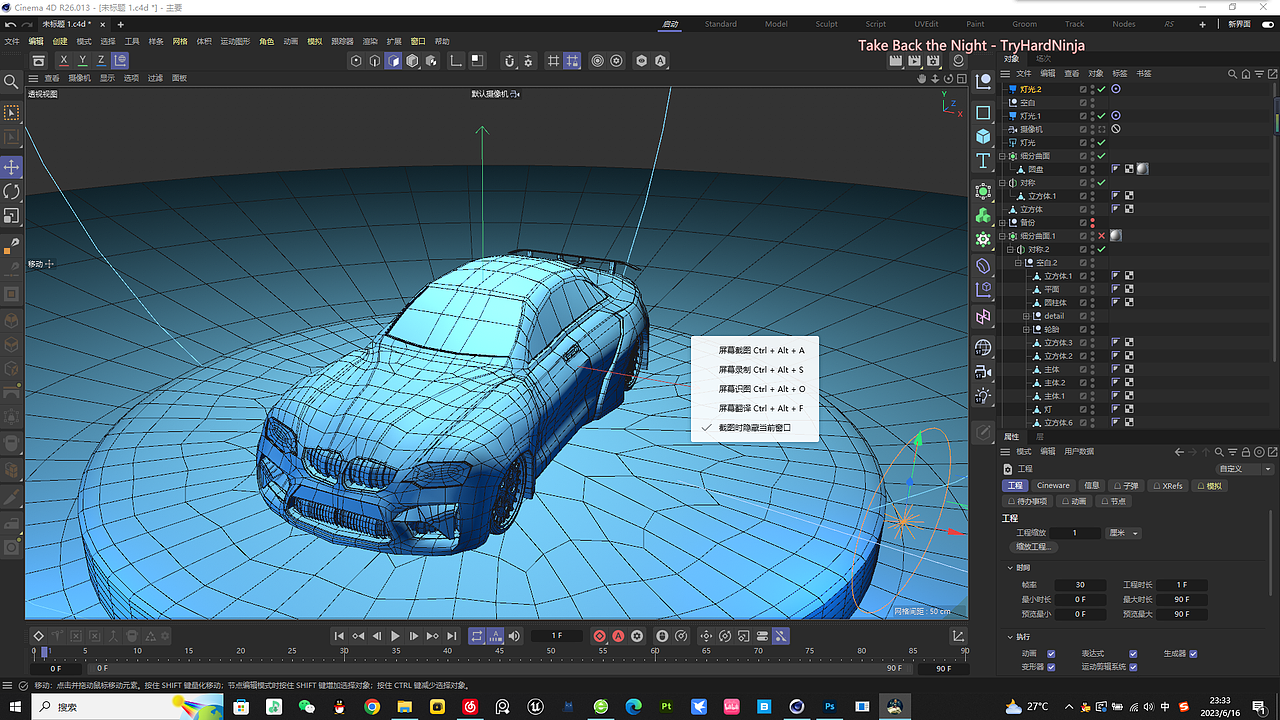Uncheck the 运动剪辑系统 checkbox
1280x720 pixels.
coord(1133,667)
